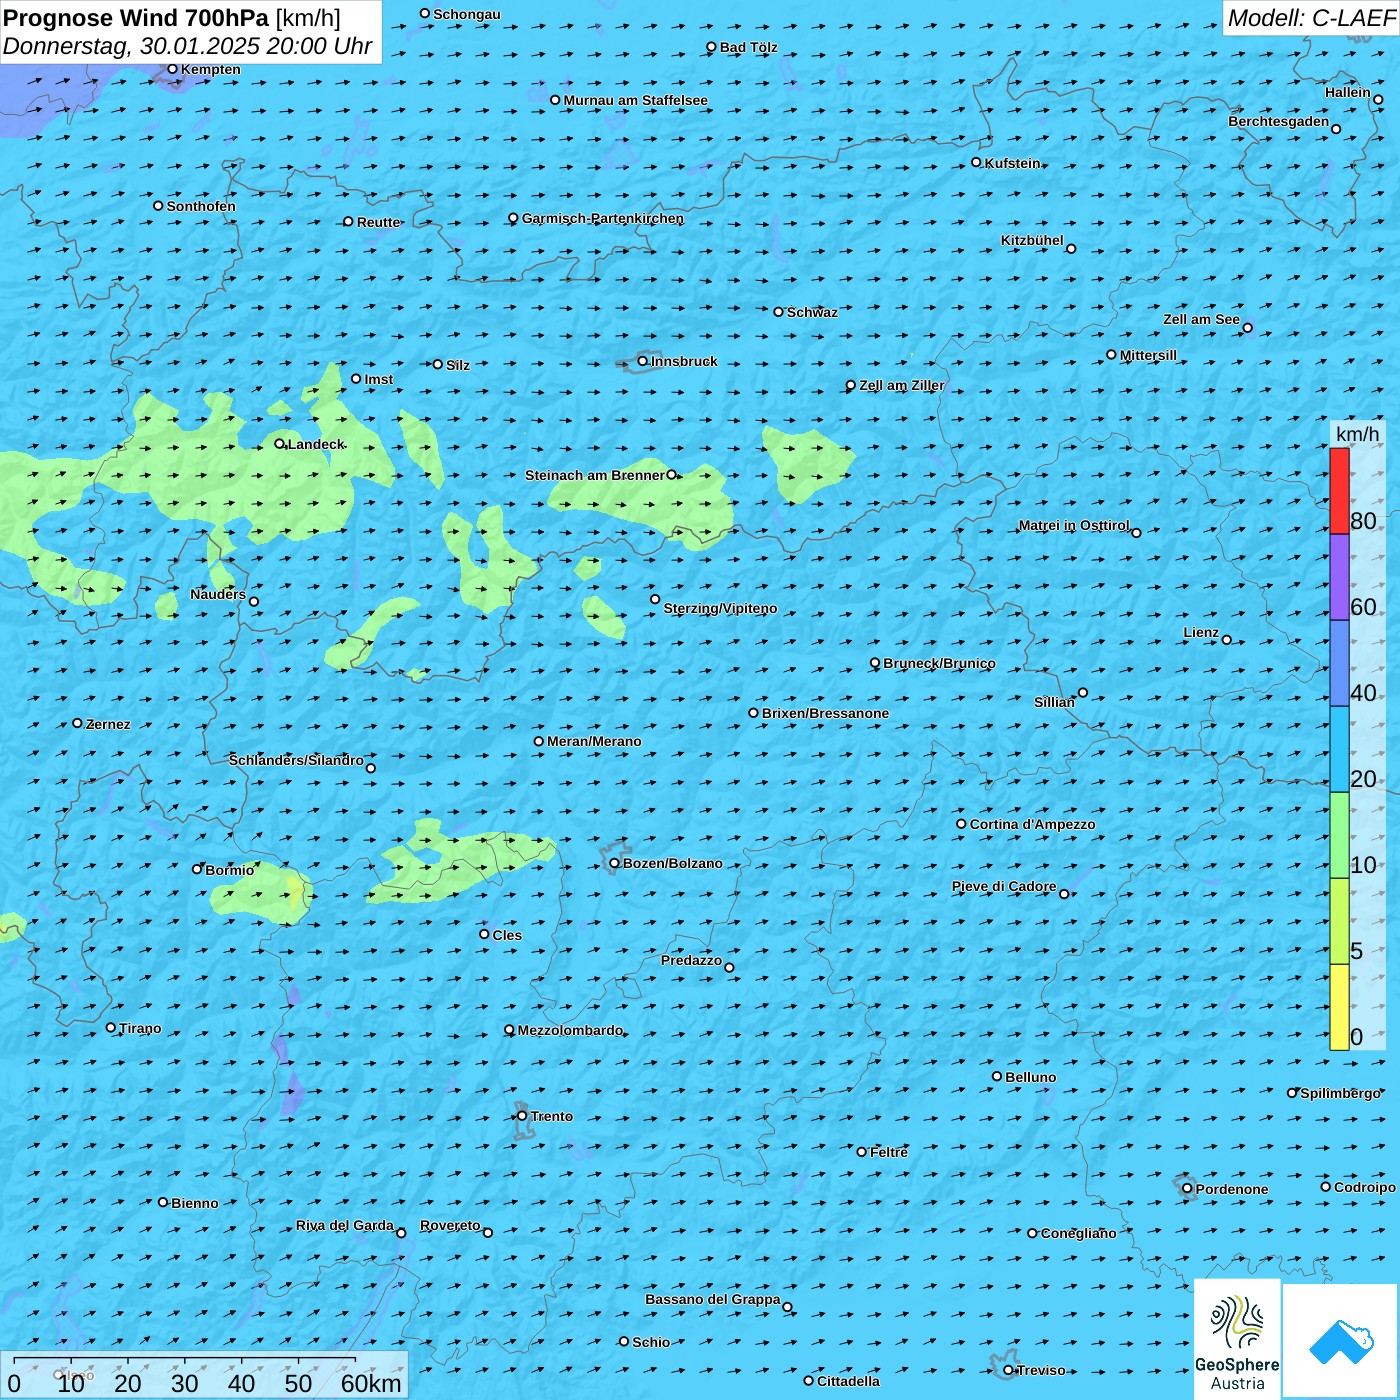Click the red 80 km/h legend color
The width and height of the screenshot is (1400, 1400).
click(1339, 491)
